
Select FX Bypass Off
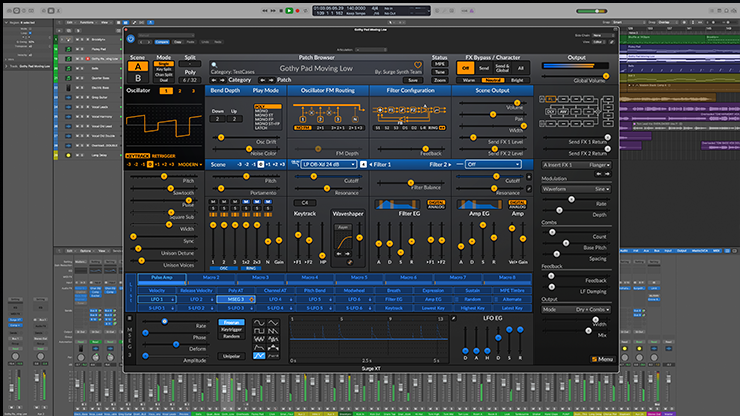point(465,68)
